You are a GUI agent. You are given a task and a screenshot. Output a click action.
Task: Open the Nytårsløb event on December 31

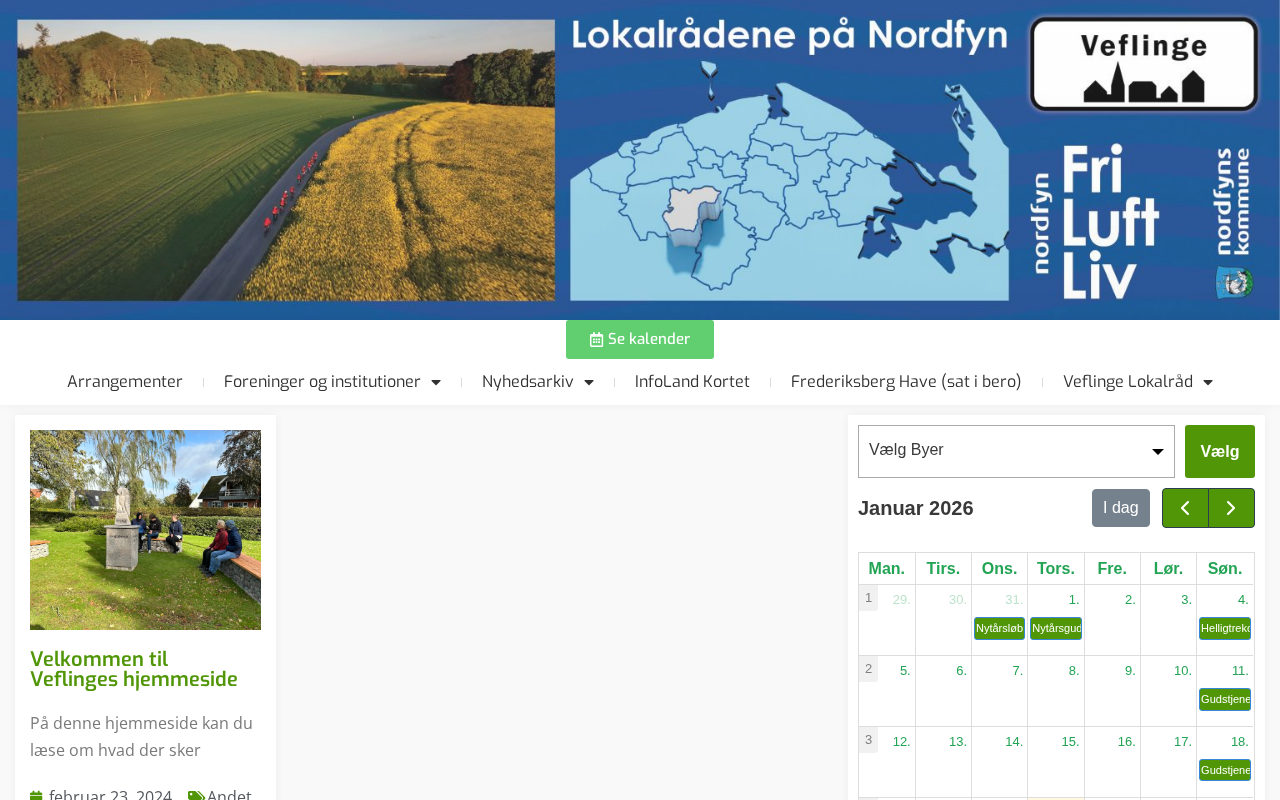(999, 628)
